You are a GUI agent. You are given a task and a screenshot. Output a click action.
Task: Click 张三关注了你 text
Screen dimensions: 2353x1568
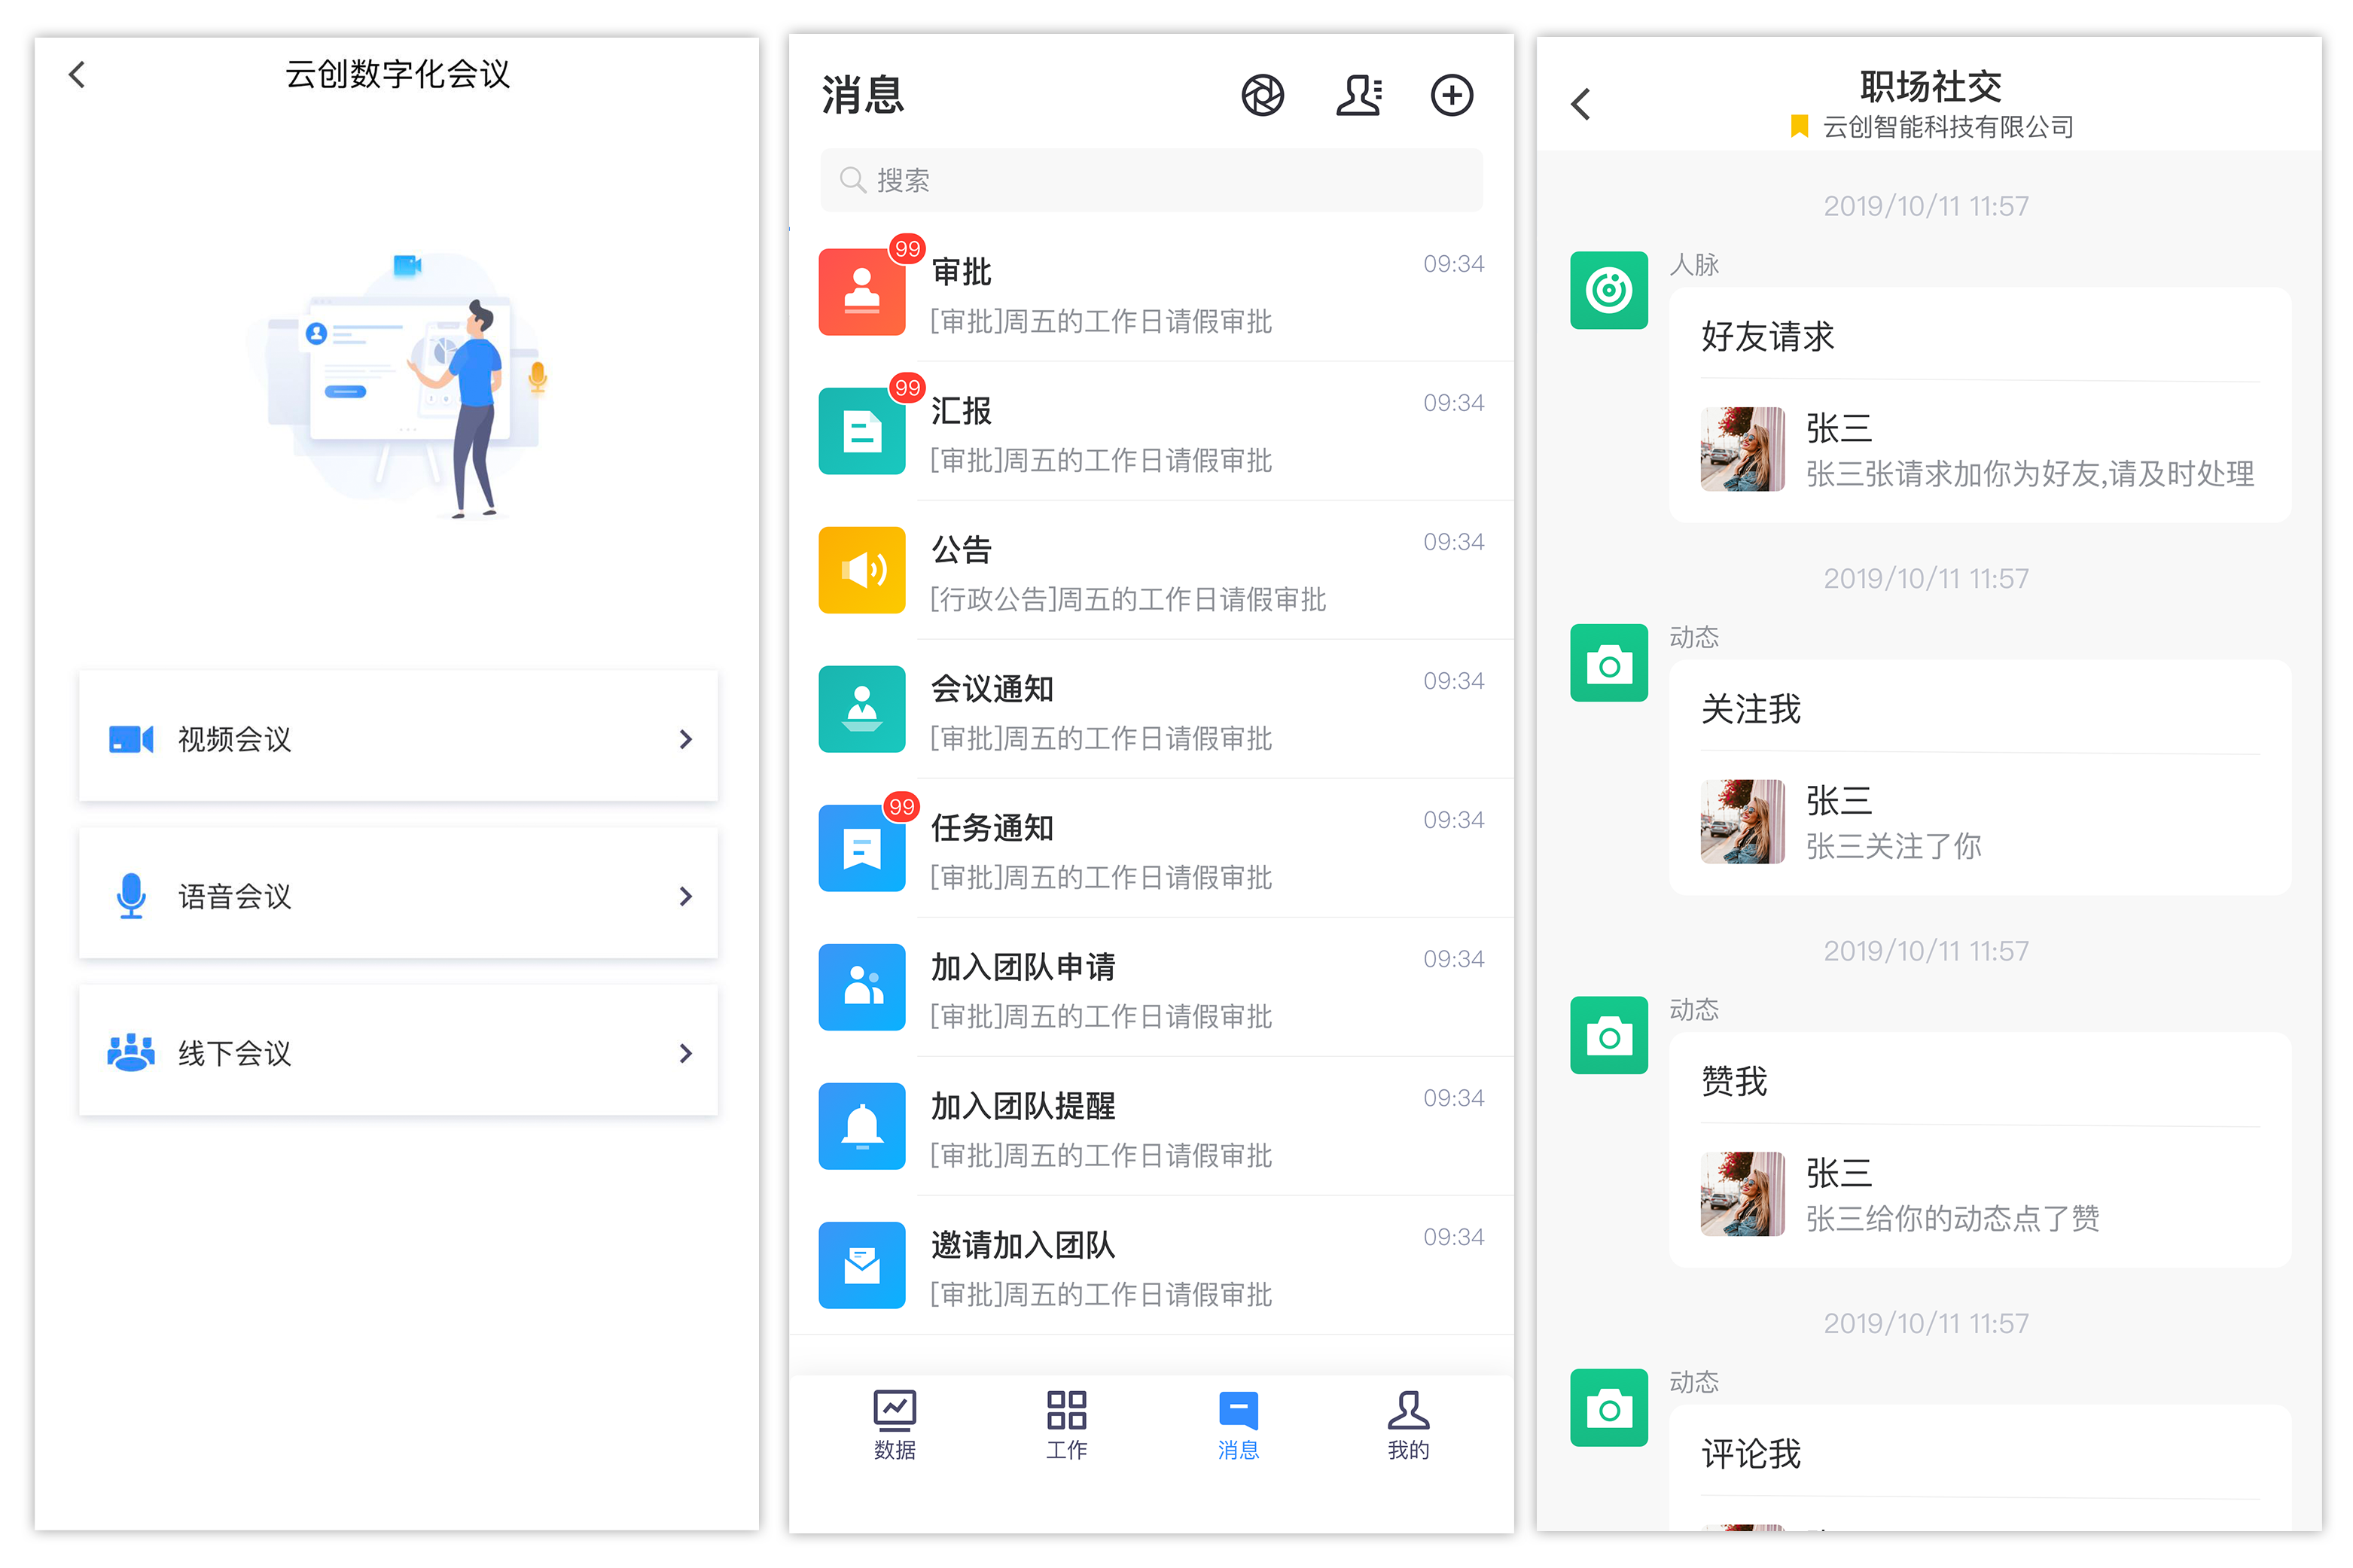(1892, 846)
